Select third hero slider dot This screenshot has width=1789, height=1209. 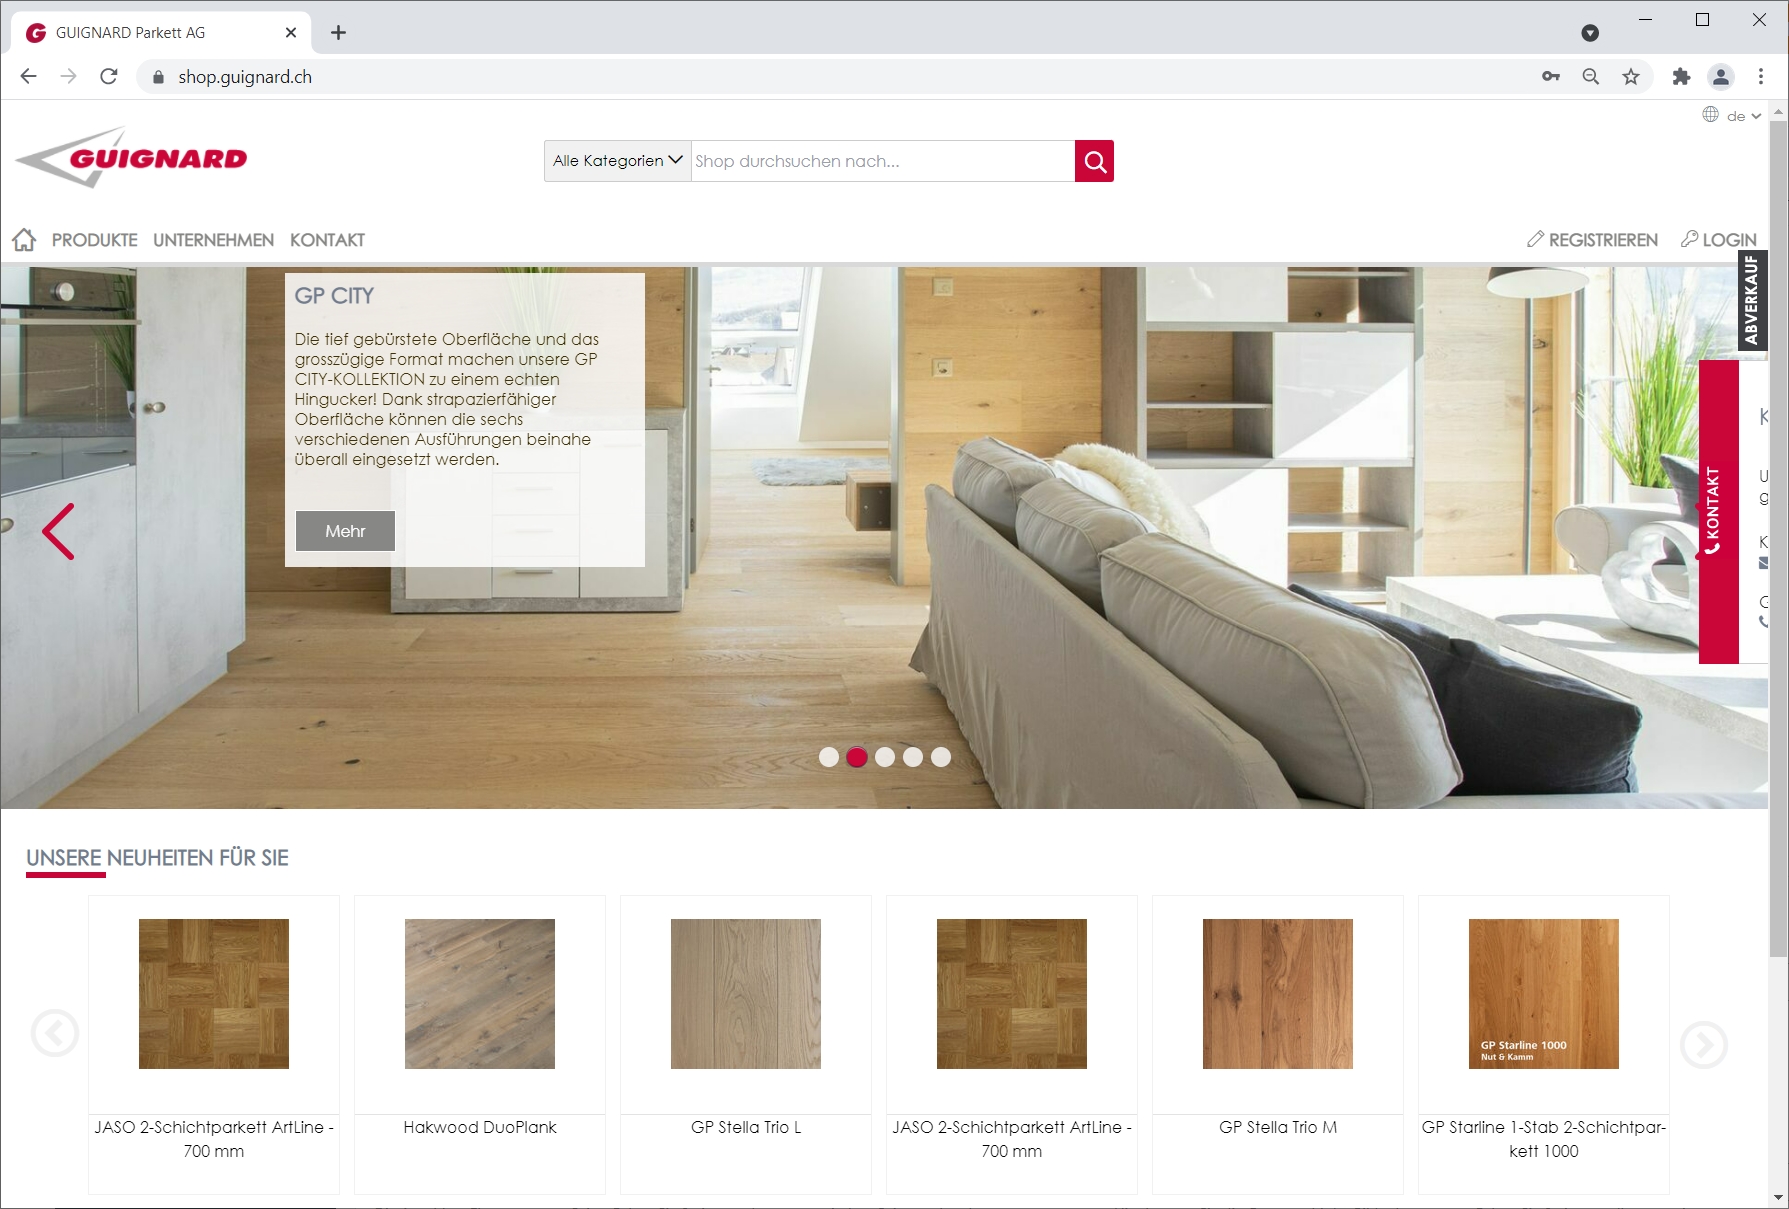[x=885, y=757]
